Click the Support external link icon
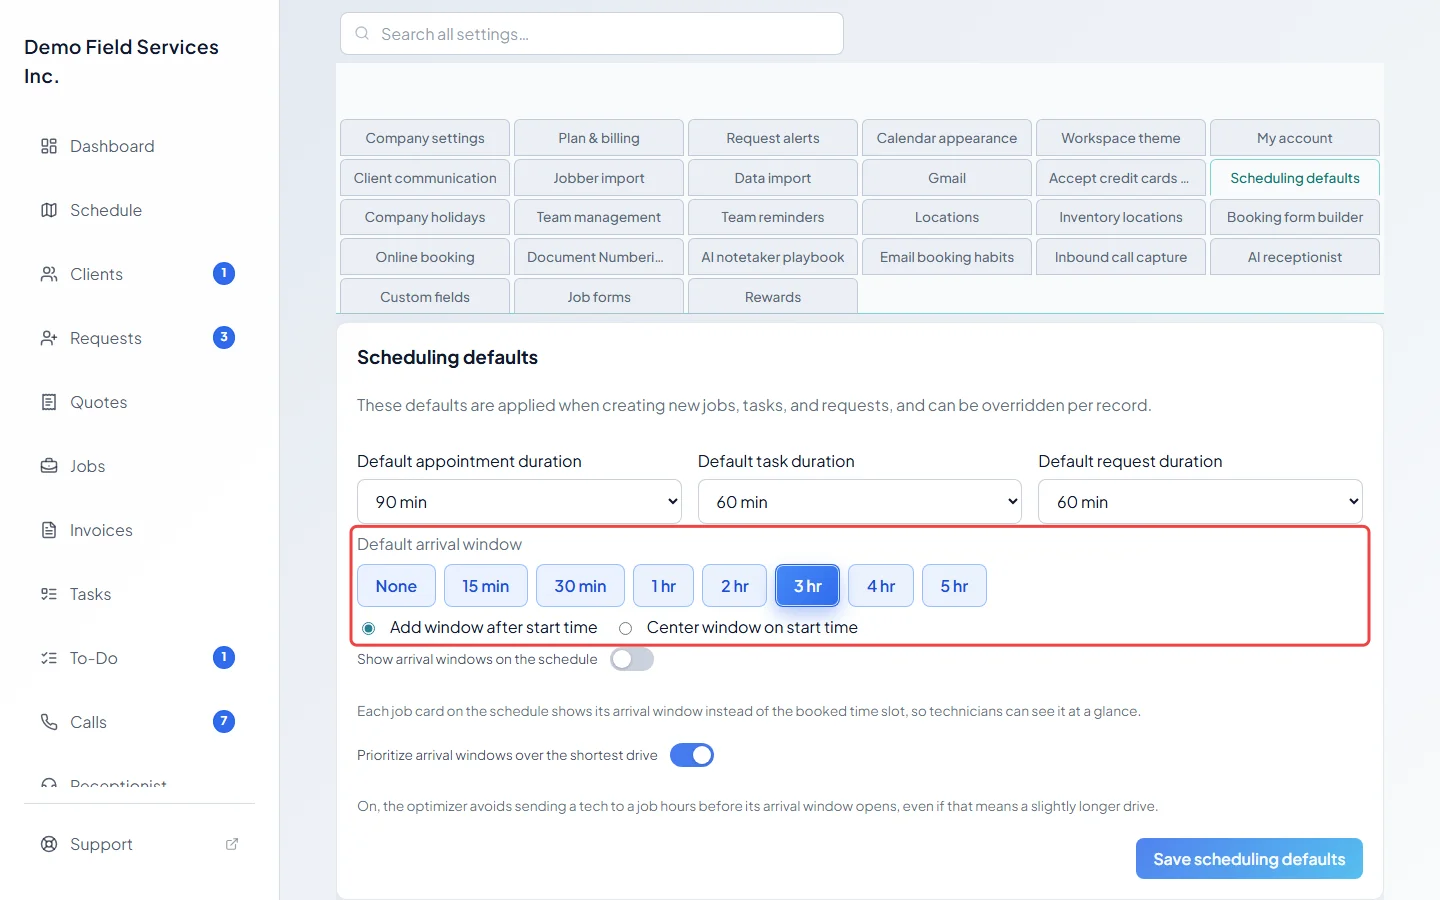Viewport: 1440px width, 900px height. click(x=232, y=844)
